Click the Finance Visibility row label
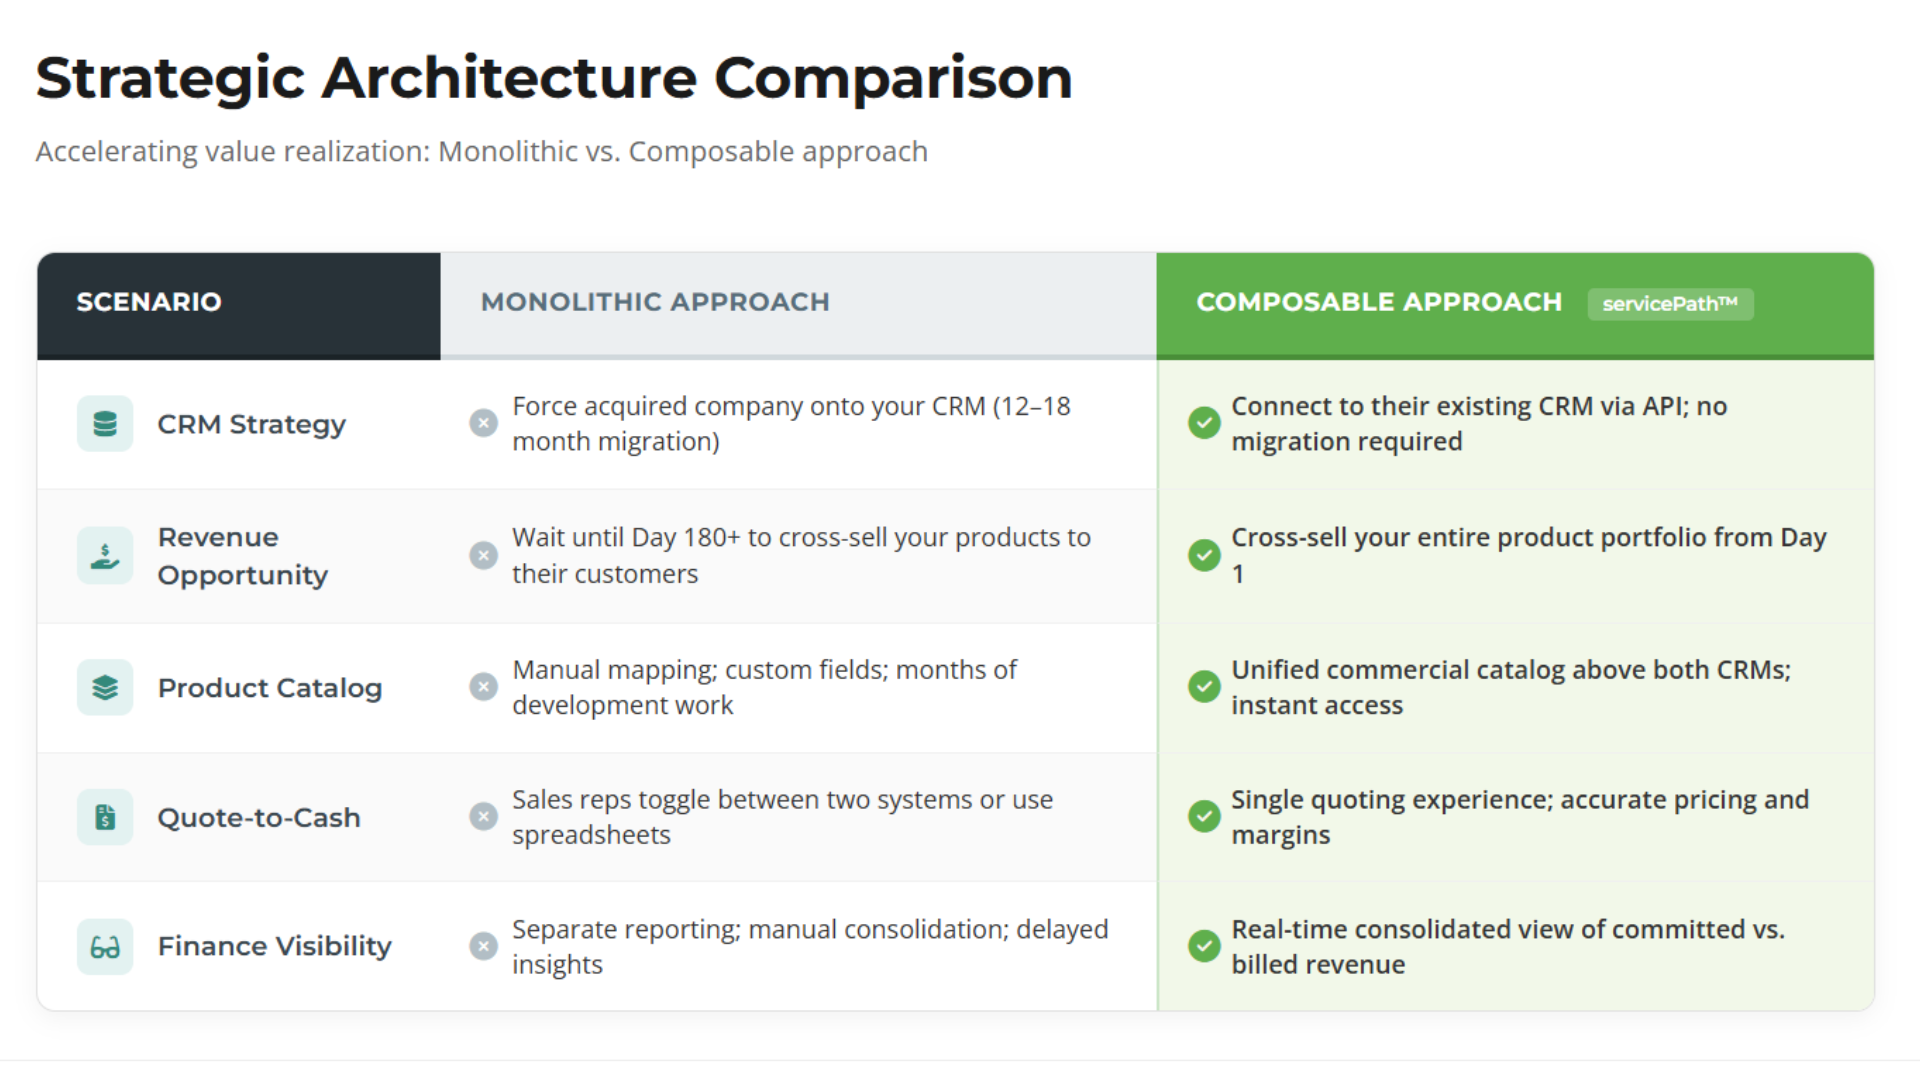 pyautogui.click(x=275, y=946)
